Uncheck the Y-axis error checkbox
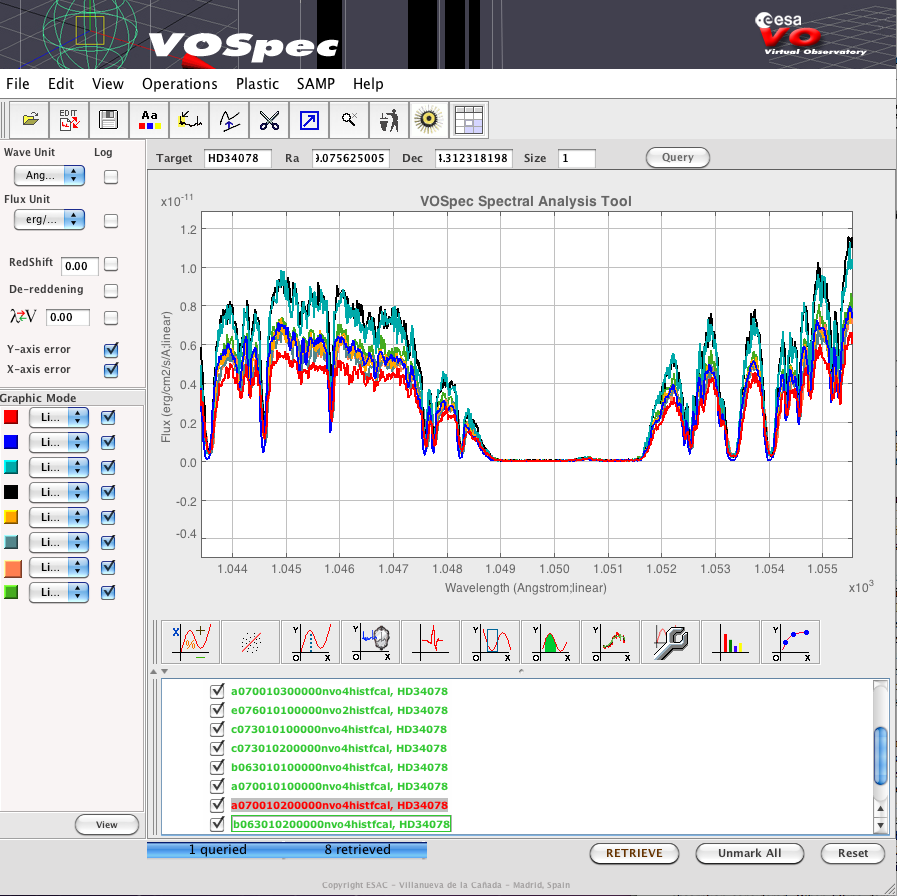 pos(111,350)
